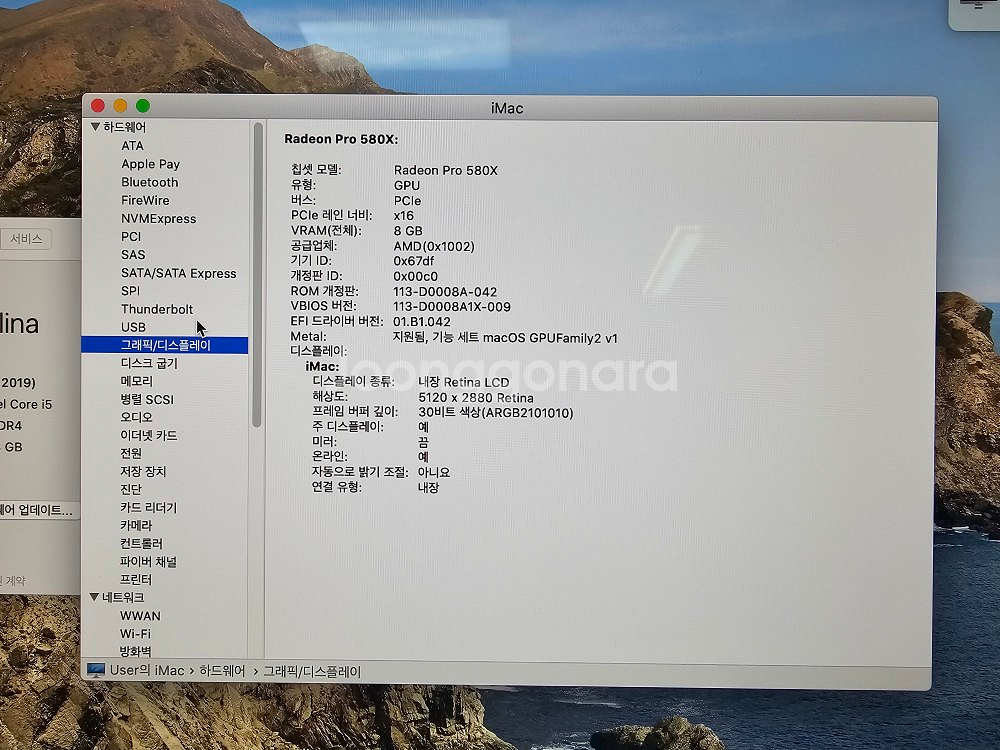Click 하드웨어 in the bottom path bar
This screenshot has height=750, width=1000.
[x=222, y=671]
